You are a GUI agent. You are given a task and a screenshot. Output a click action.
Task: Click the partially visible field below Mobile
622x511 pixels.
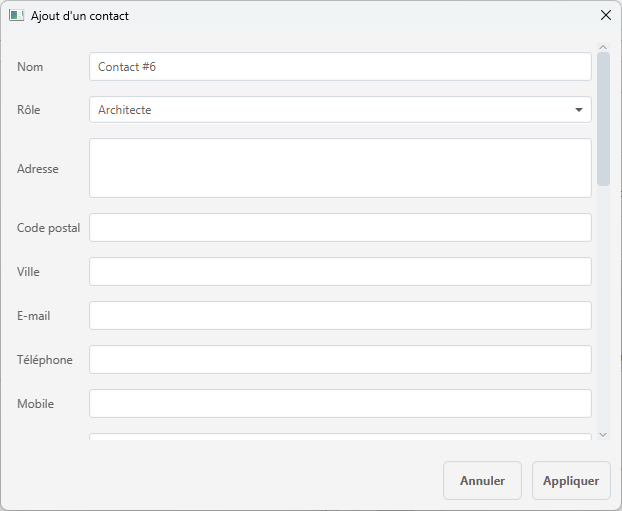point(340,437)
